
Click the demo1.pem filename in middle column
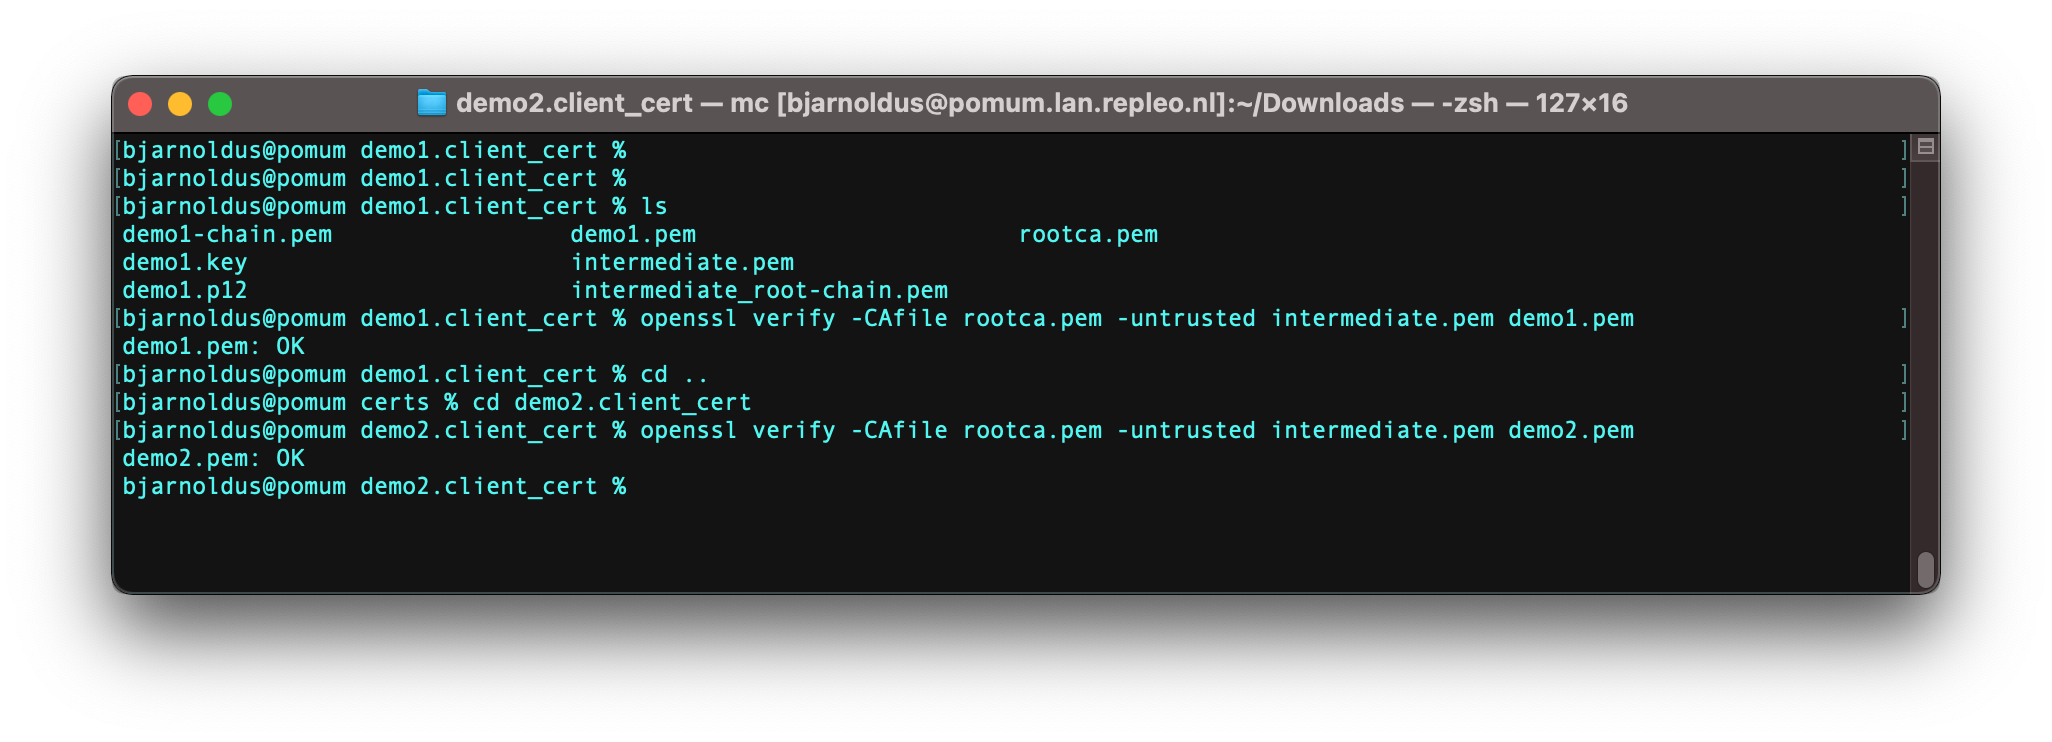click(633, 235)
